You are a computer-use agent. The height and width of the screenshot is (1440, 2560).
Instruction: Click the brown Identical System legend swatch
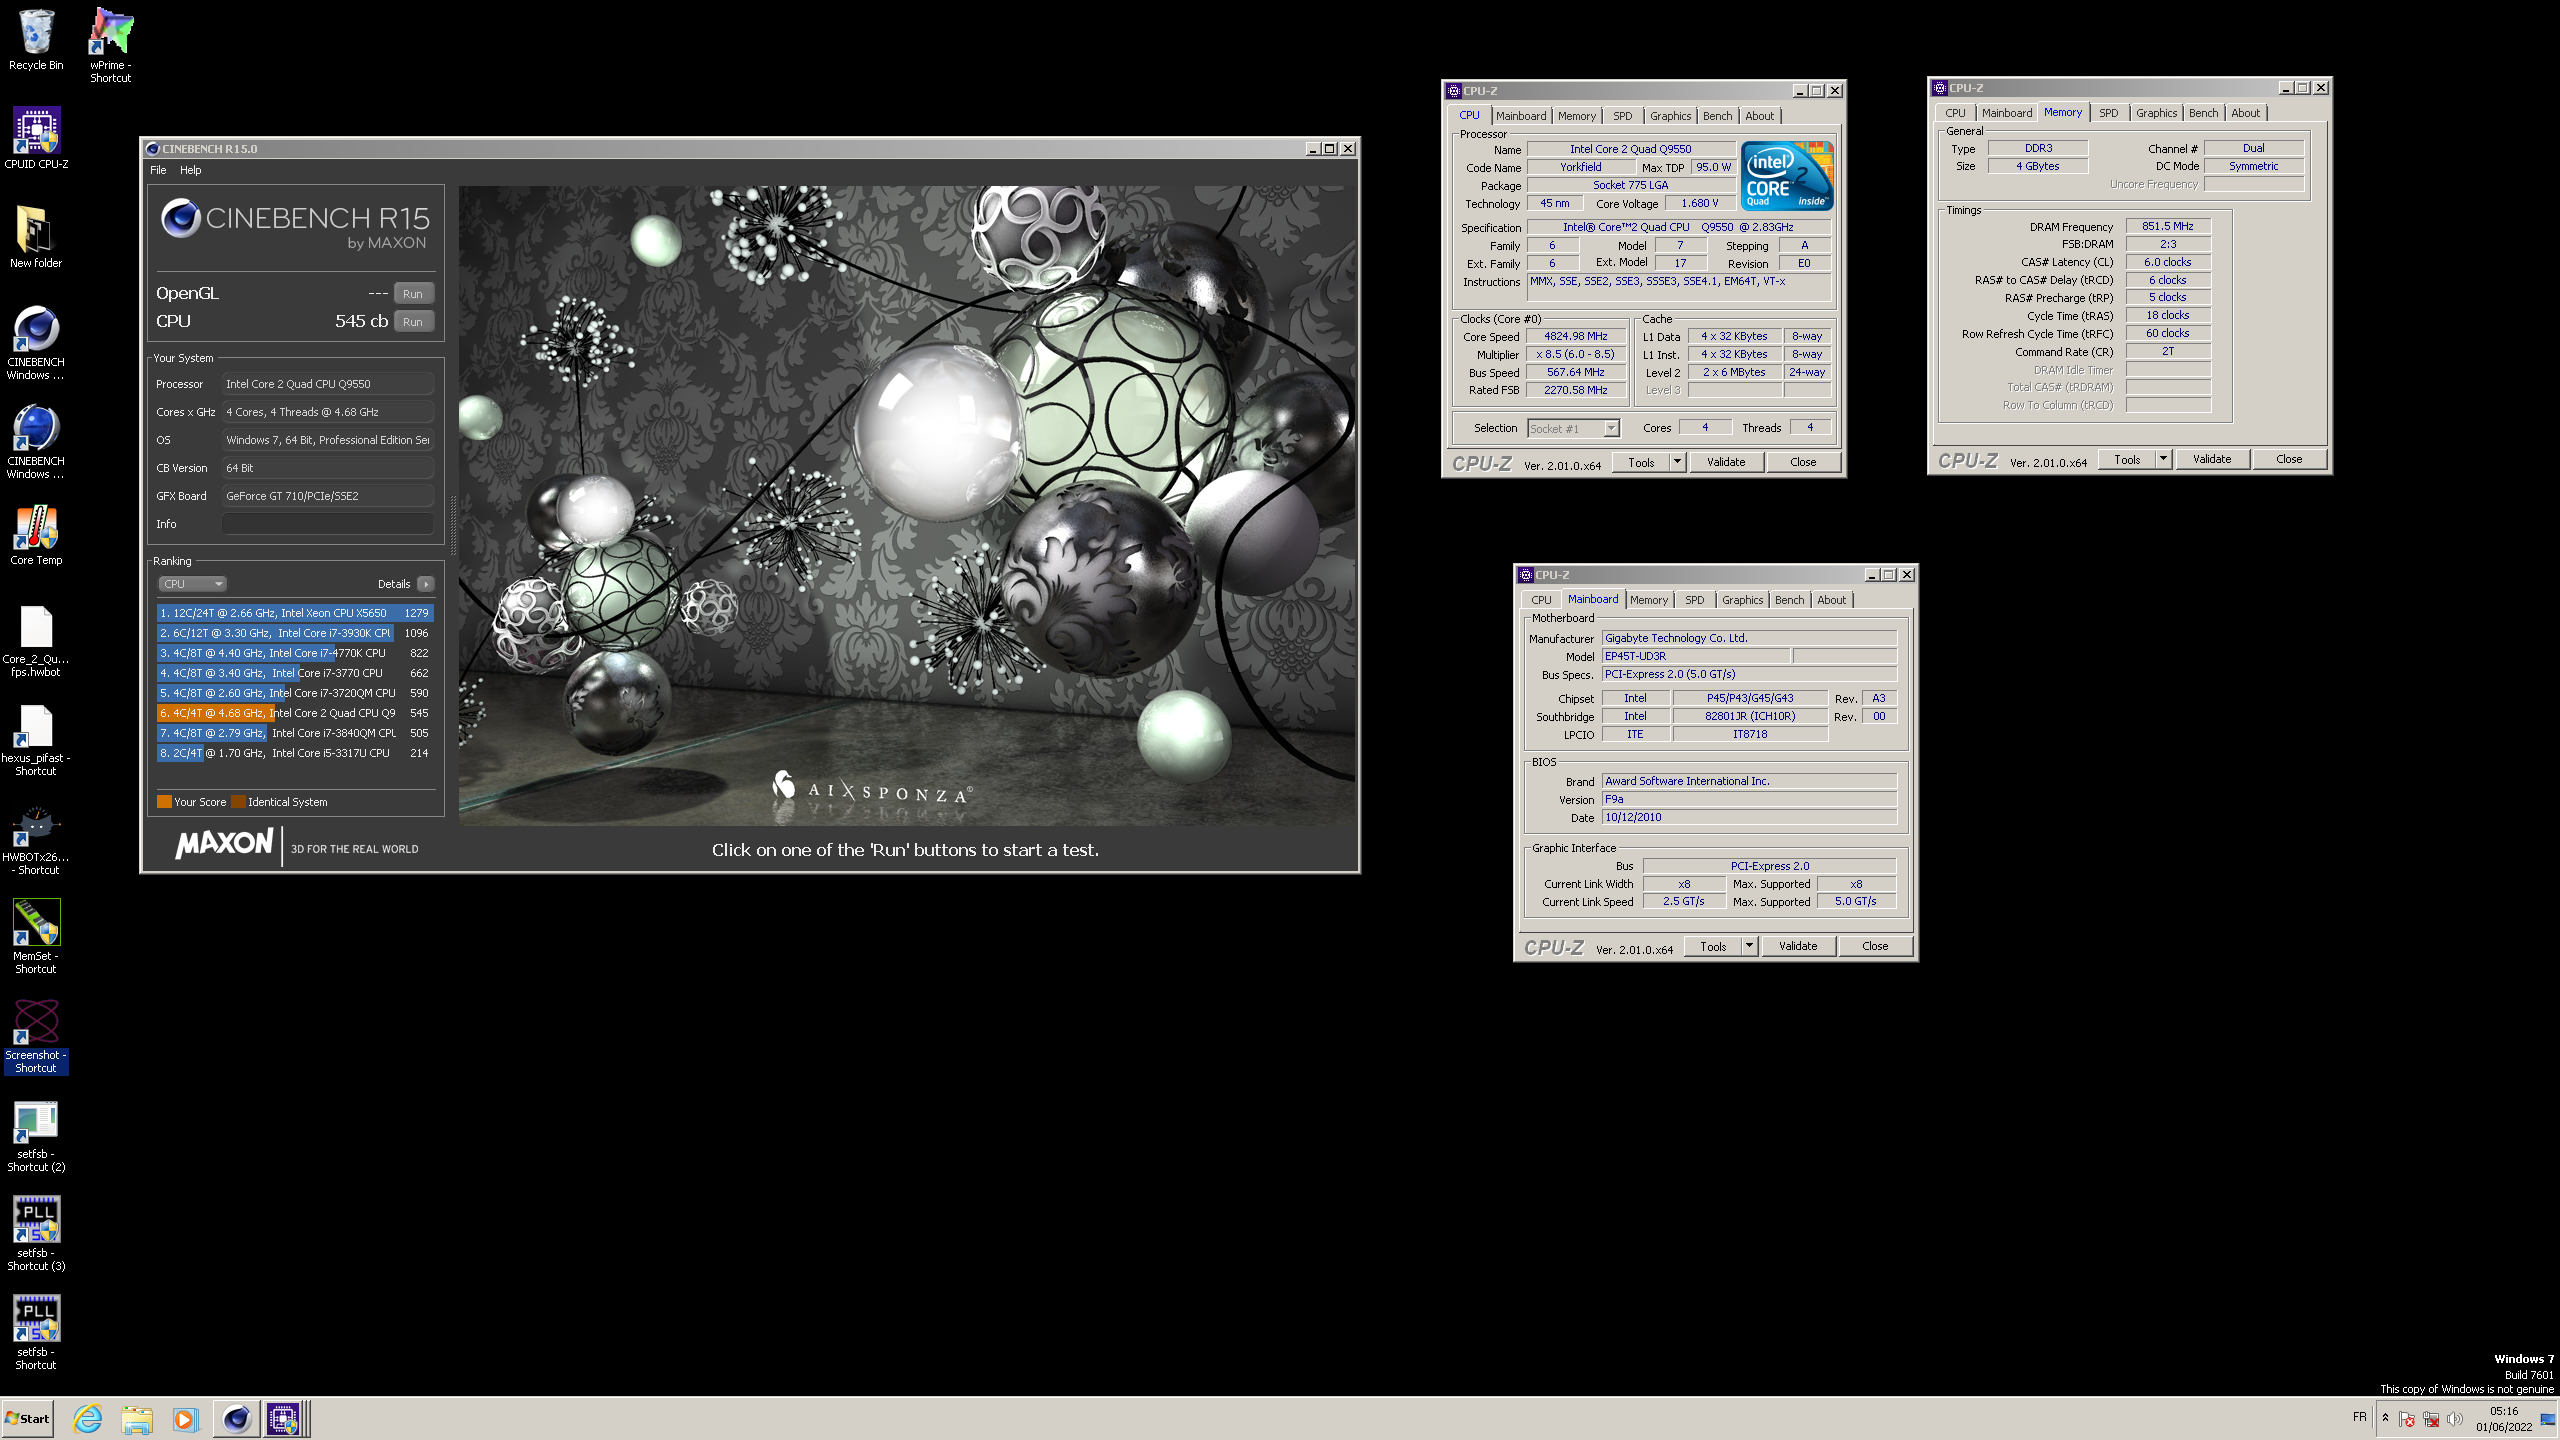238,802
